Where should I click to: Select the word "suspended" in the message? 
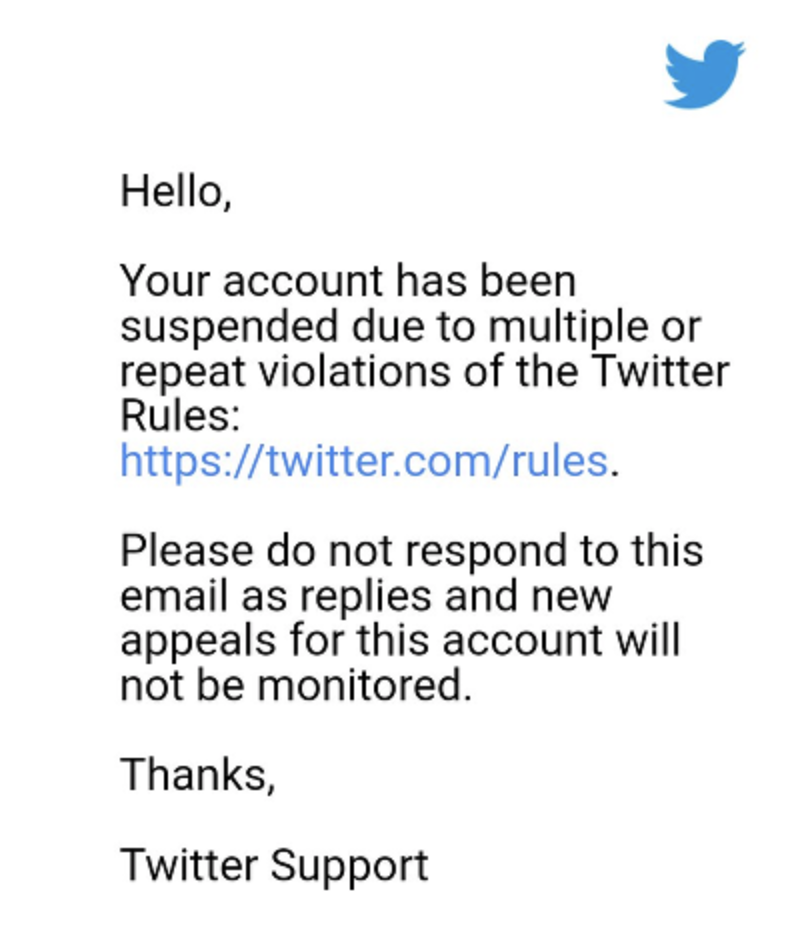tap(229, 328)
